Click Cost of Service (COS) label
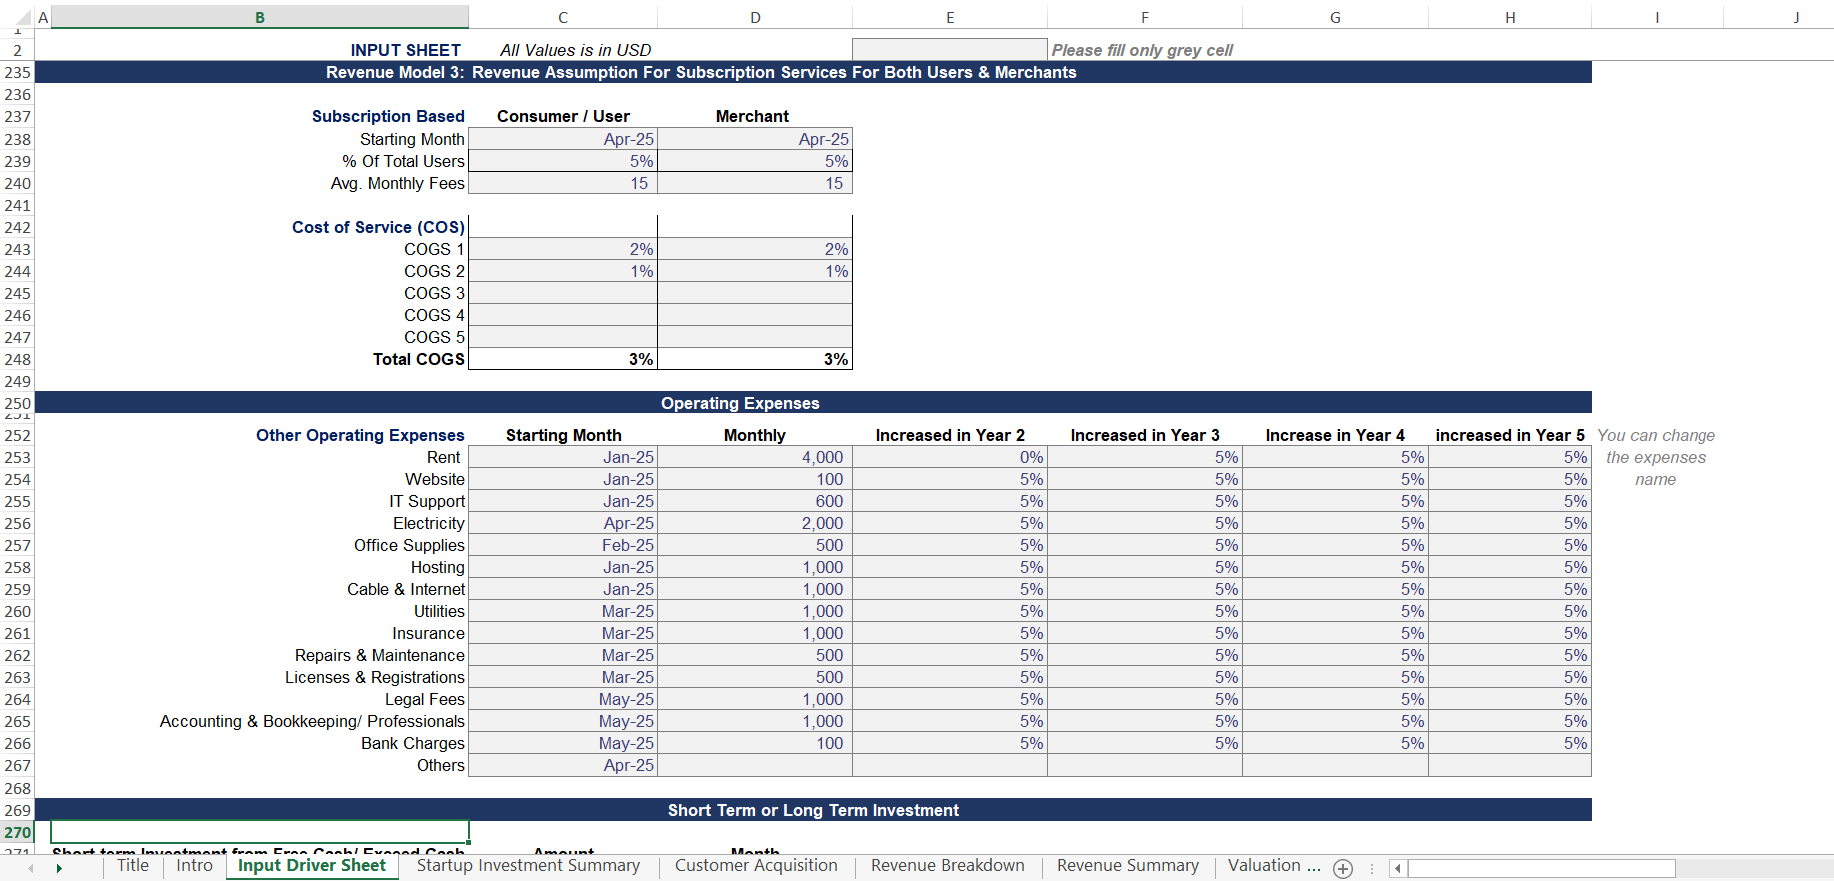This screenshot has height=881, width=1834. [378, 227]
